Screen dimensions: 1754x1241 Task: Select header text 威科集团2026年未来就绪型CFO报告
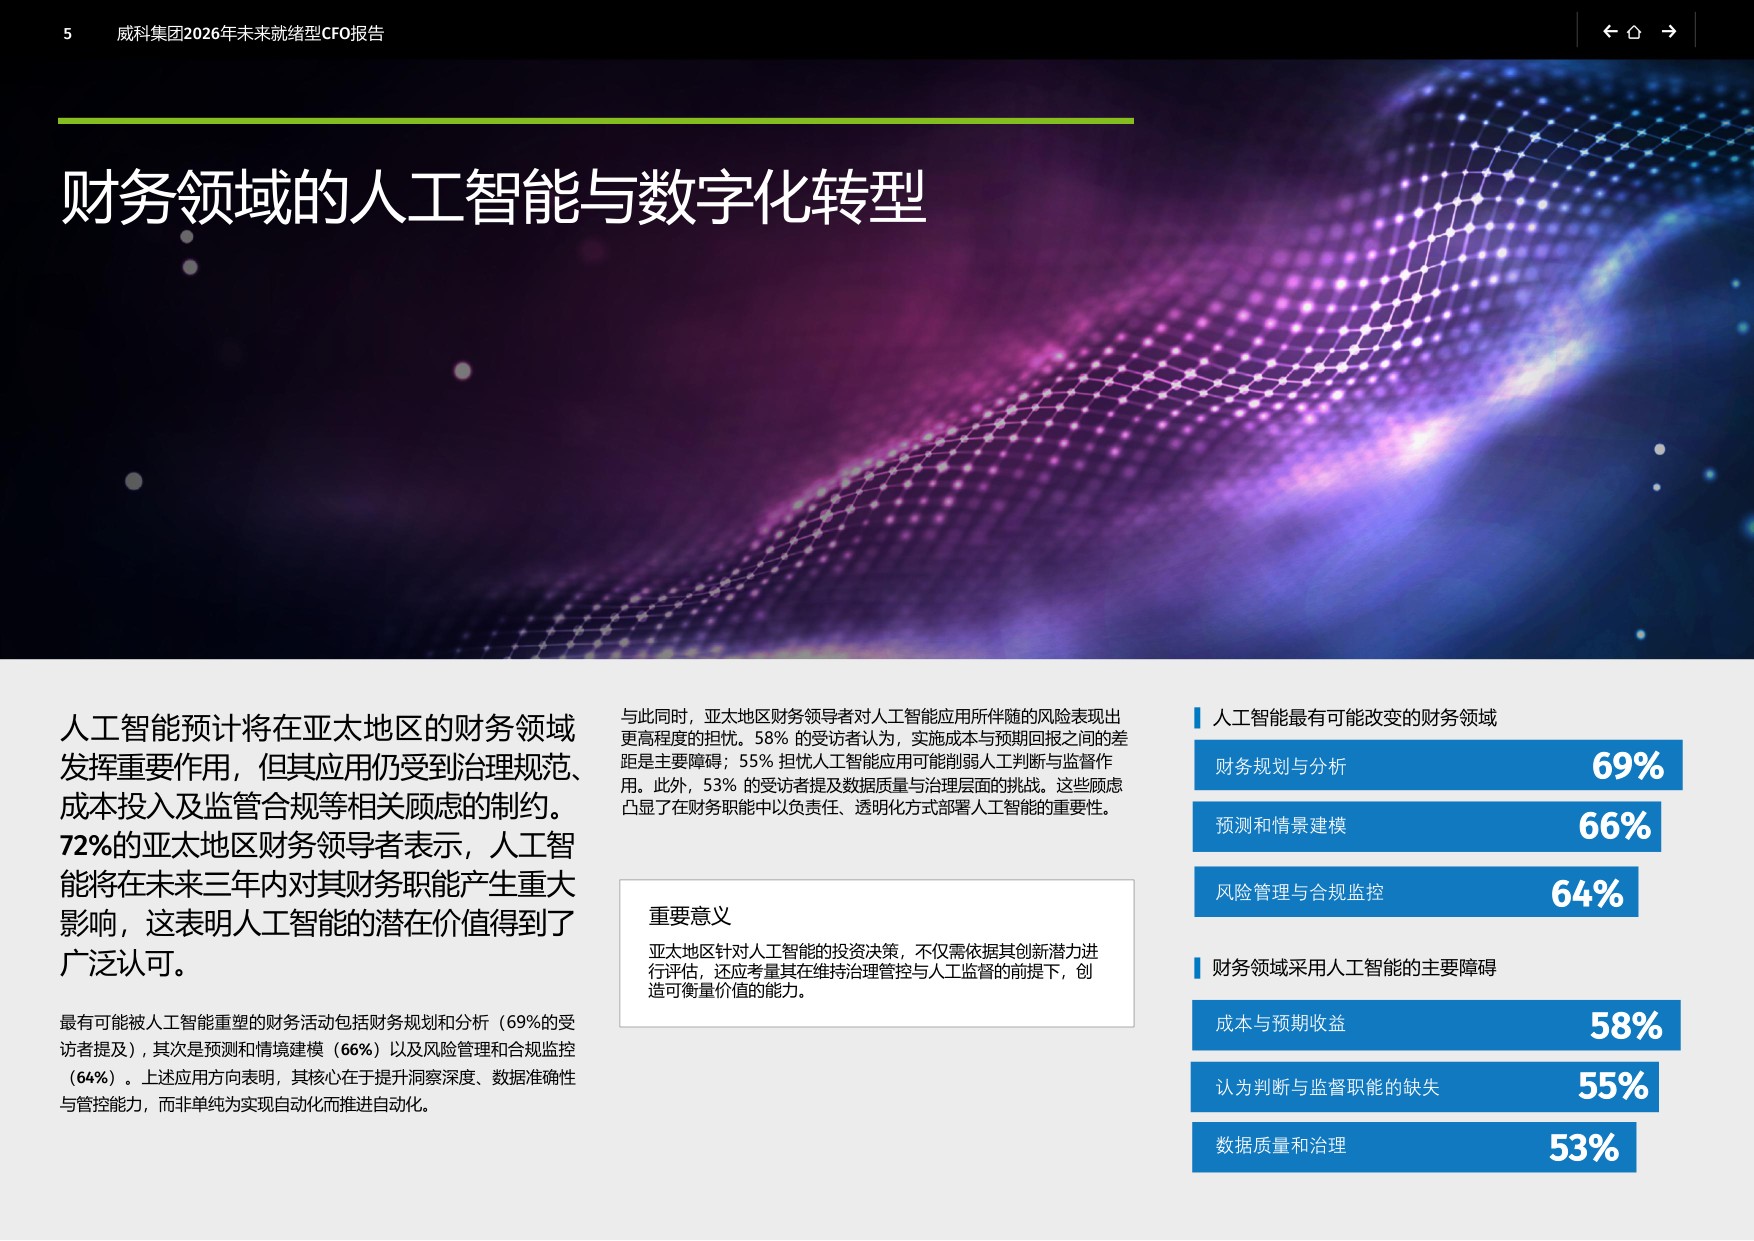250,34
